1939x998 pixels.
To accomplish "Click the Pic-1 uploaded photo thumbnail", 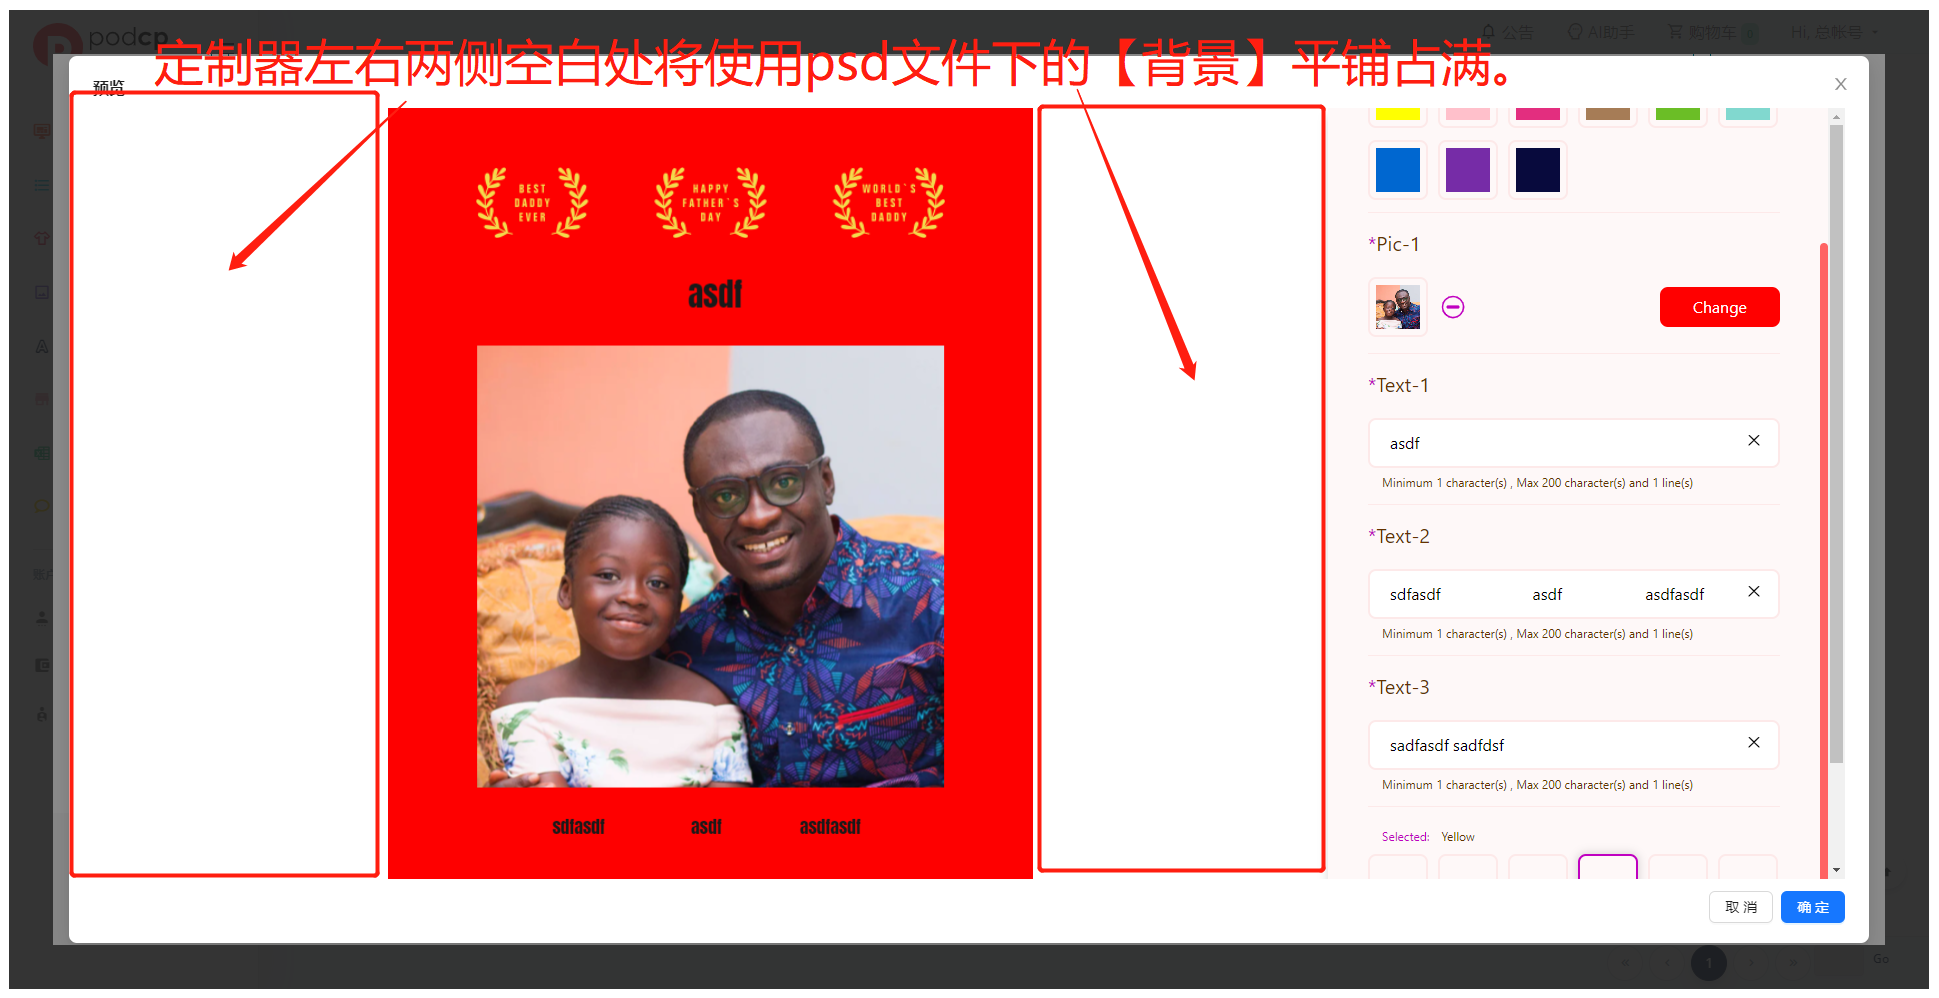I will pos(1398,307).
